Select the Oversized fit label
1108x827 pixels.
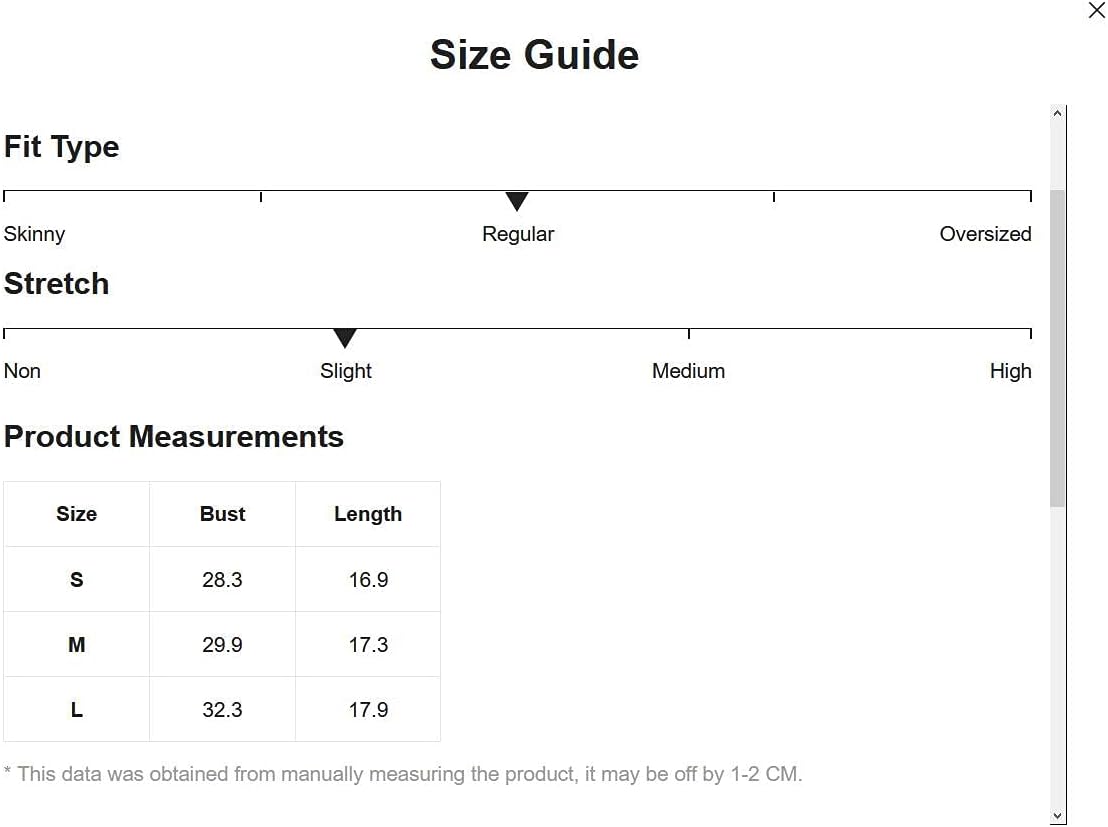pos(985,234)
